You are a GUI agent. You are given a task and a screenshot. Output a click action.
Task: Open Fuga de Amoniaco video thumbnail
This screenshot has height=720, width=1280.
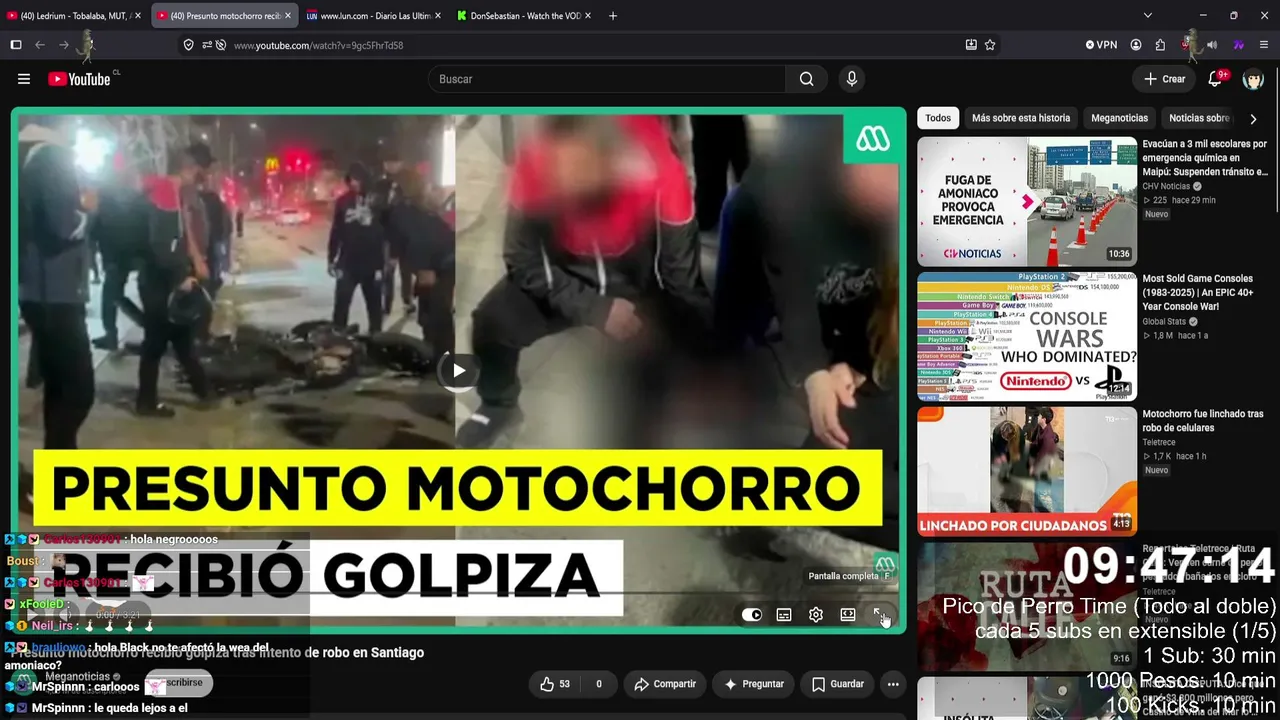tap(1027, 201)
